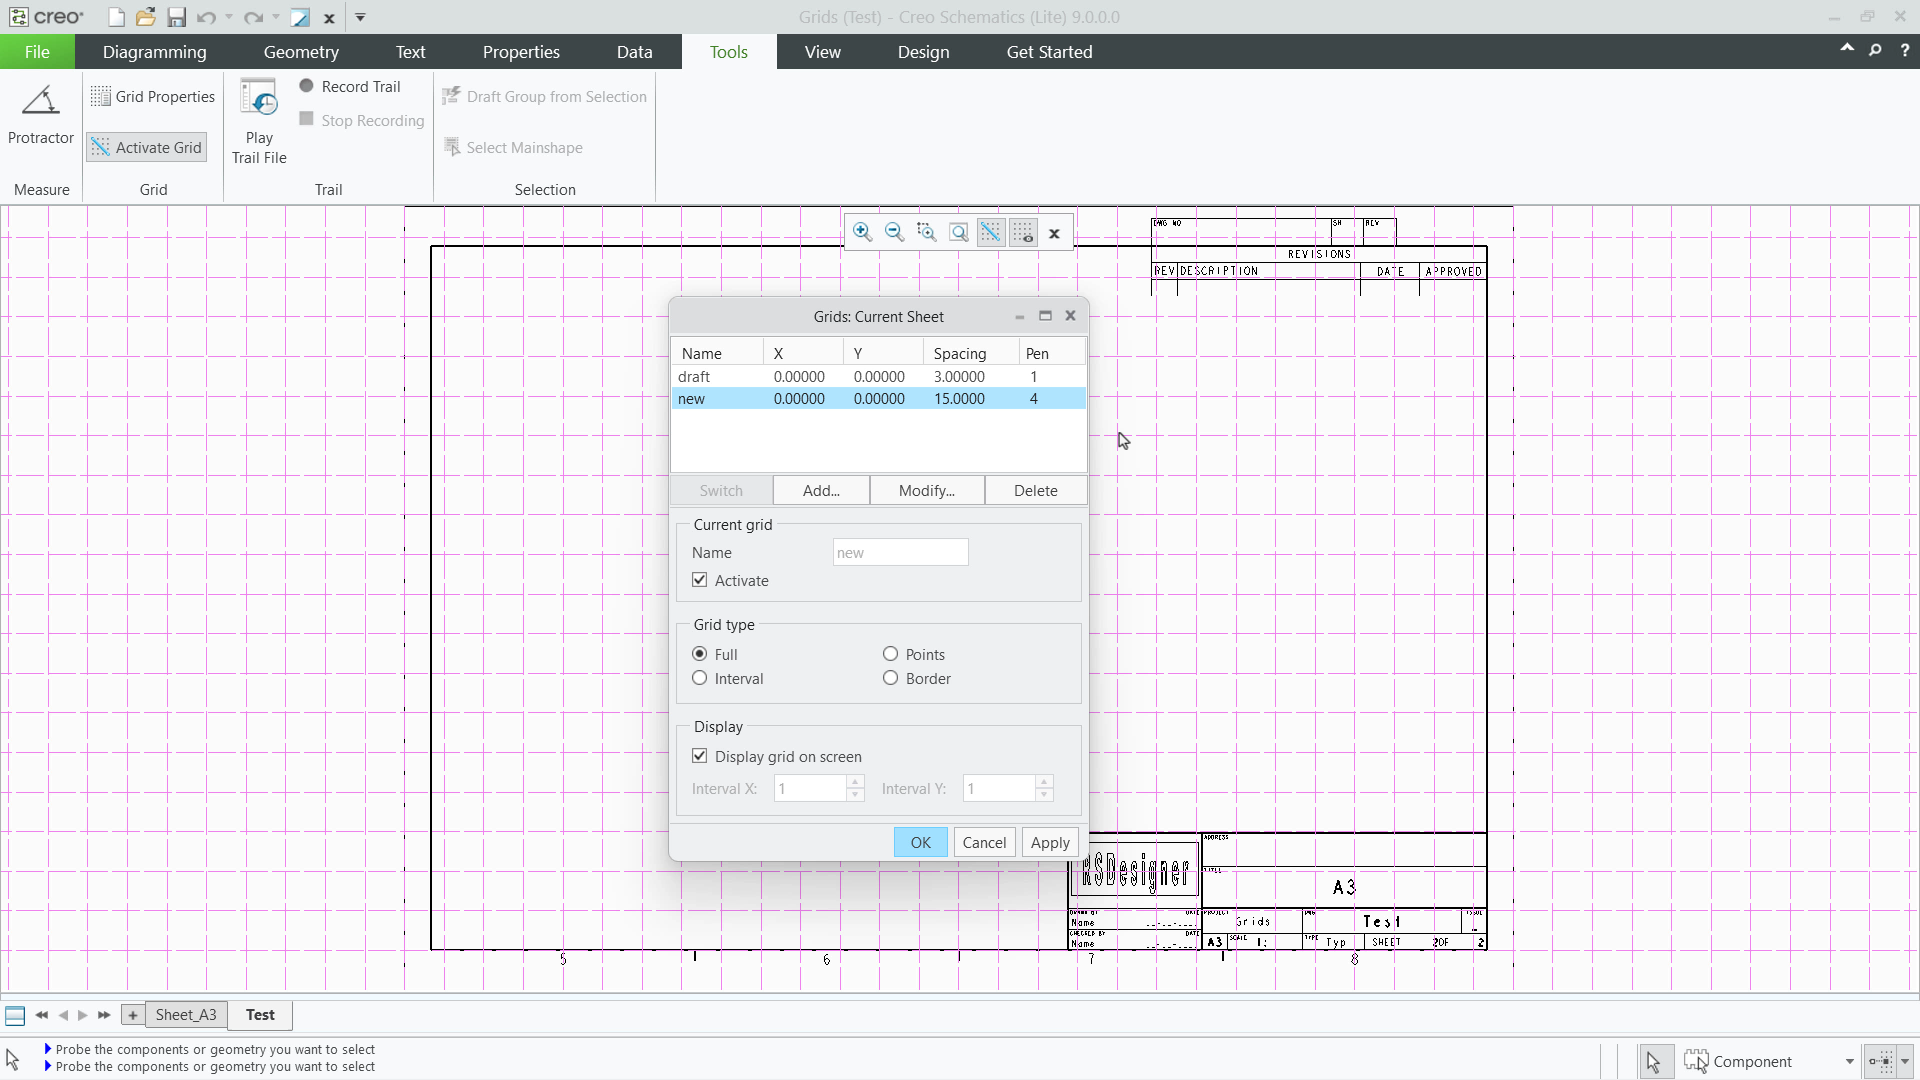Select the Points grid type
The height and width of the screenshot is (1080, 1920).
coord(891,654)
